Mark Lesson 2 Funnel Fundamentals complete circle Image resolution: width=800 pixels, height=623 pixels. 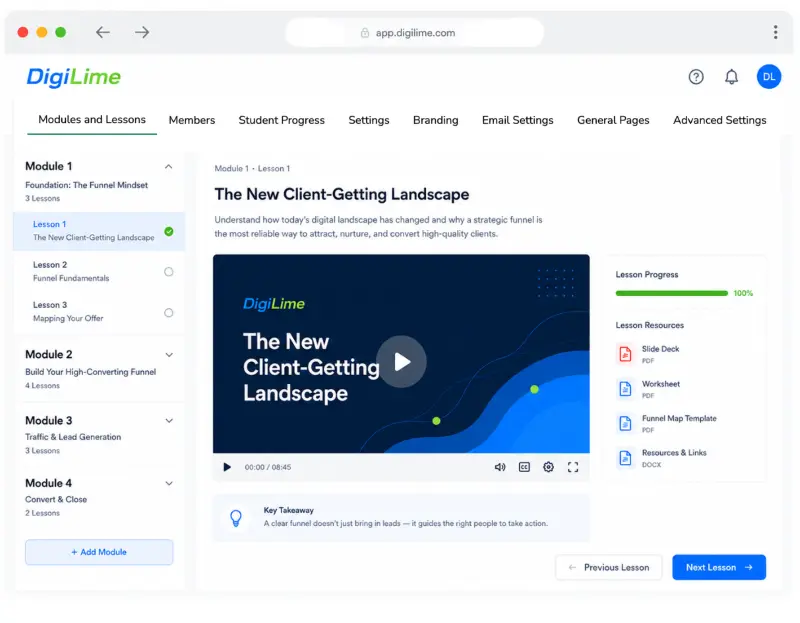(169, 271)
